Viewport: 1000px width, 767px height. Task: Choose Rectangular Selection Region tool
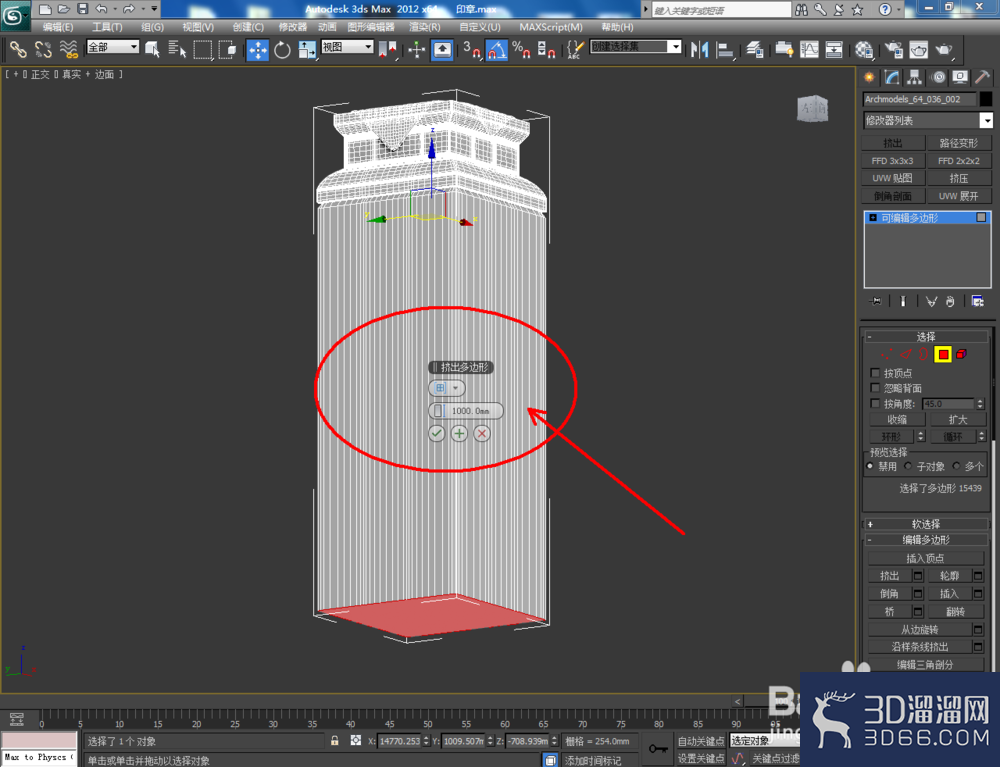pos(202,49)
